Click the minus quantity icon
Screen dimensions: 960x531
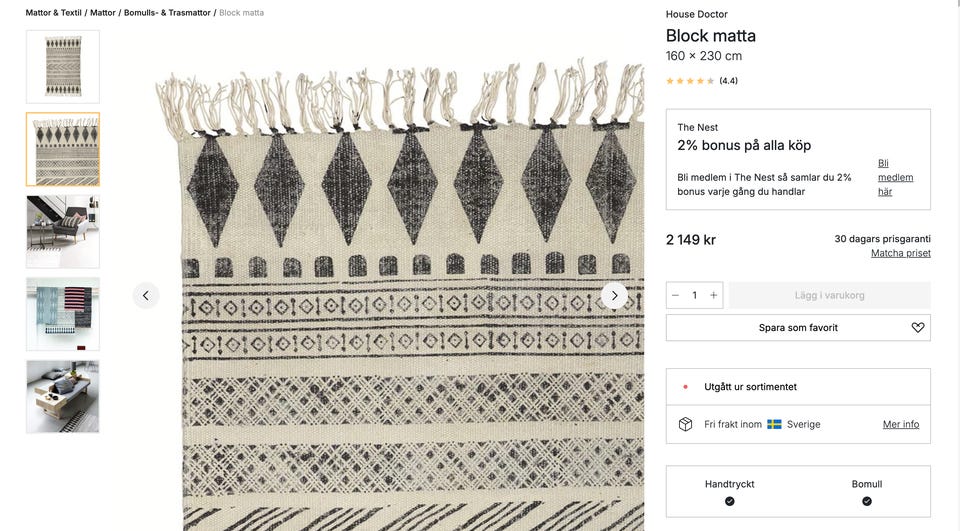click(x=676, y=295)
